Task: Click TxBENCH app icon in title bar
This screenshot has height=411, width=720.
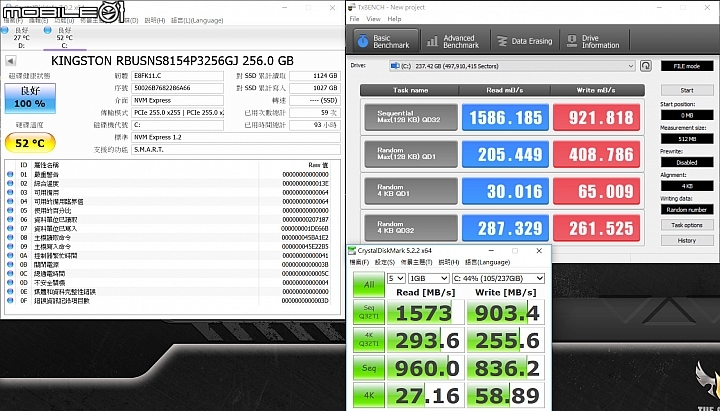Action: click(x=352, y=7)
